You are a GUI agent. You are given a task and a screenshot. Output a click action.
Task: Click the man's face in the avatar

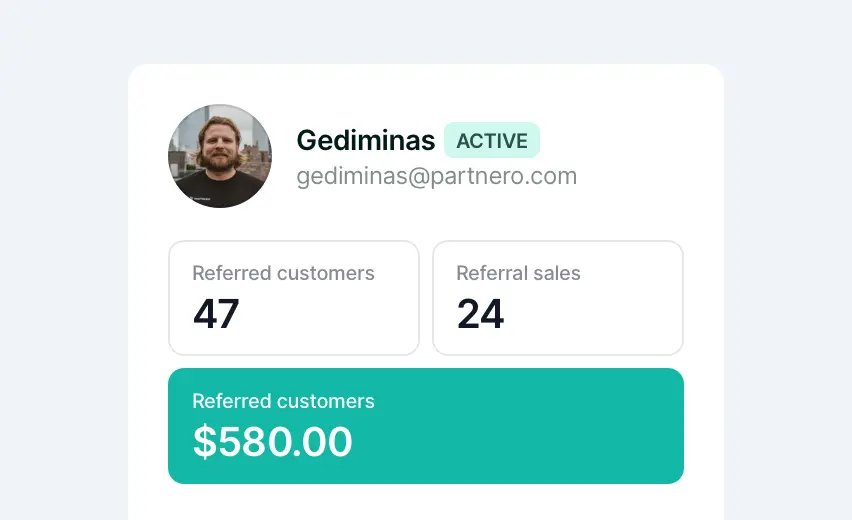[220, 146]
